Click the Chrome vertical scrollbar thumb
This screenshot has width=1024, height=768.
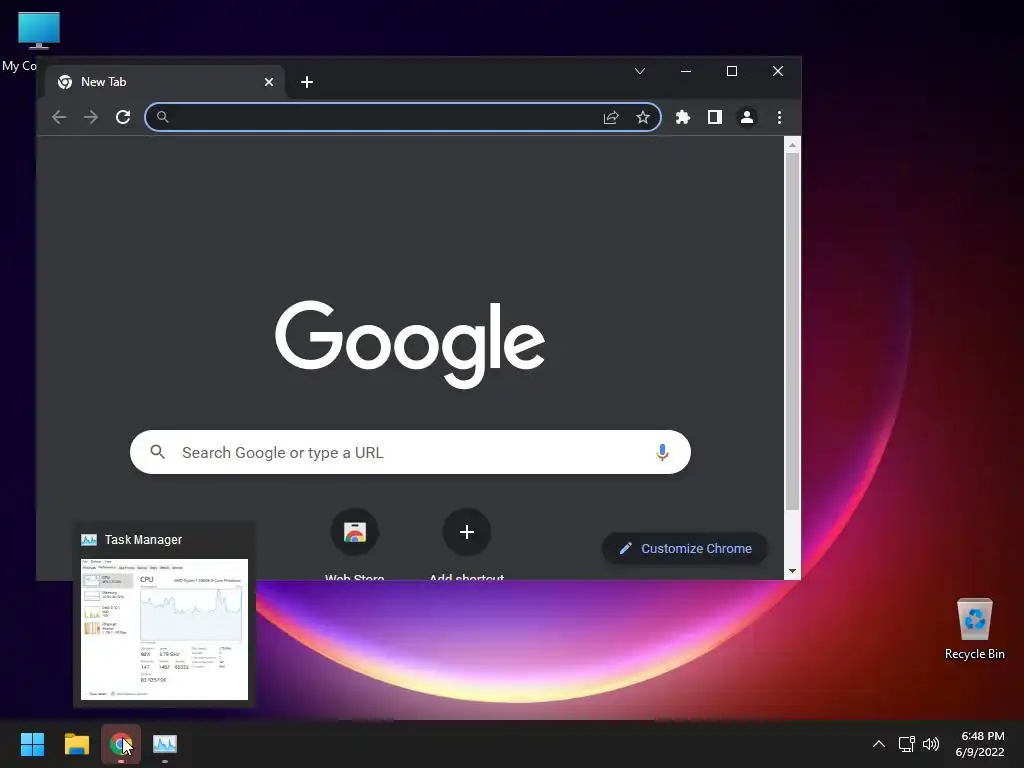tap(792, 332)
